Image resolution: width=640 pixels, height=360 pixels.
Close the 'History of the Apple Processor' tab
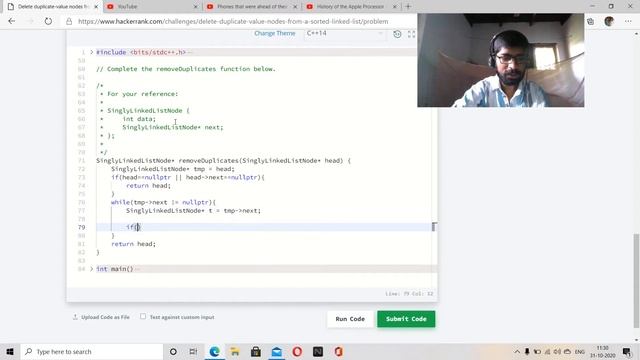pos(395,7)
